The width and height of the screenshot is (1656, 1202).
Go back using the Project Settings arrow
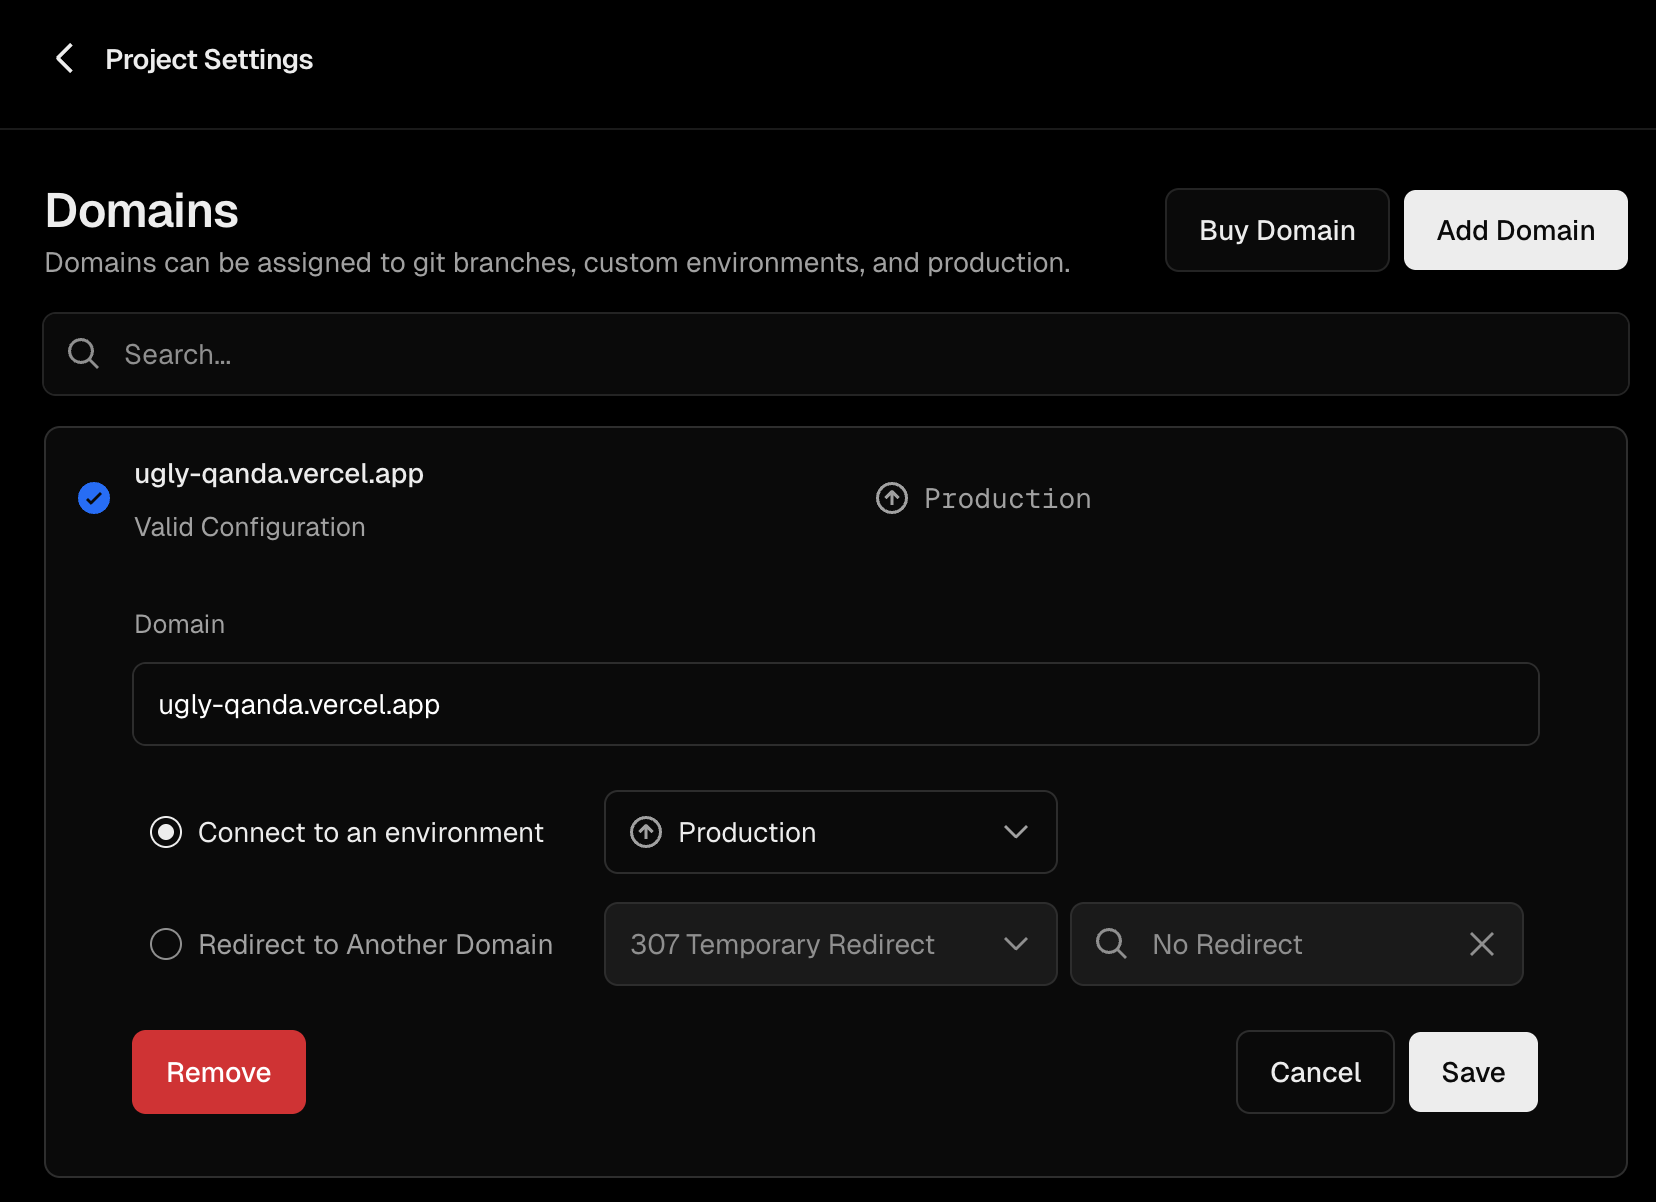click(x=65, y=59)
